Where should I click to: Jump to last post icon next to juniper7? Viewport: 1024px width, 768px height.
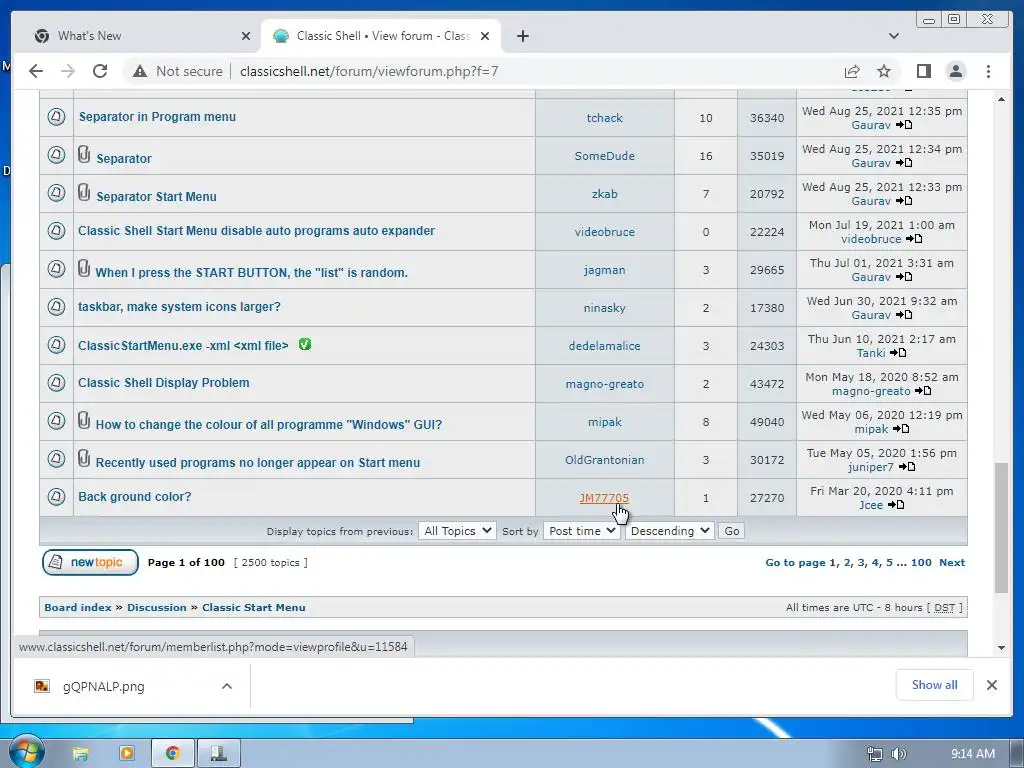point(907,466)
